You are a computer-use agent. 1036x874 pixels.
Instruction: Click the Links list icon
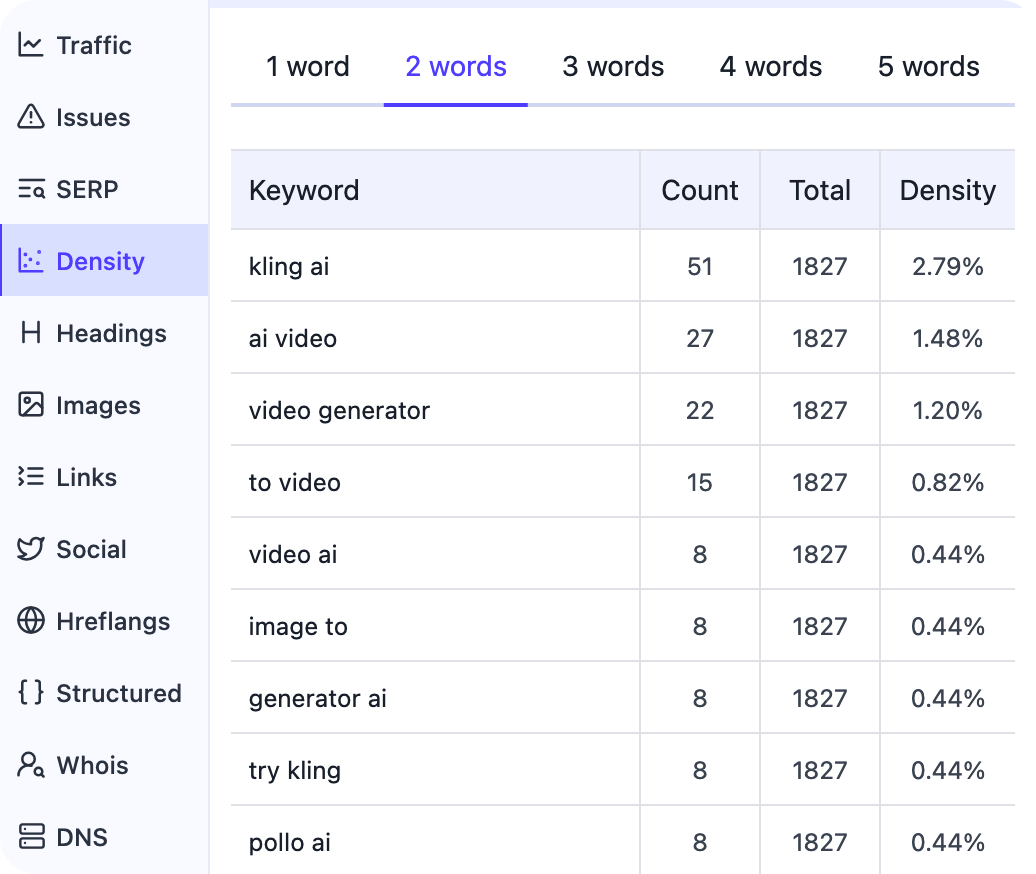(x=30, y=477)
